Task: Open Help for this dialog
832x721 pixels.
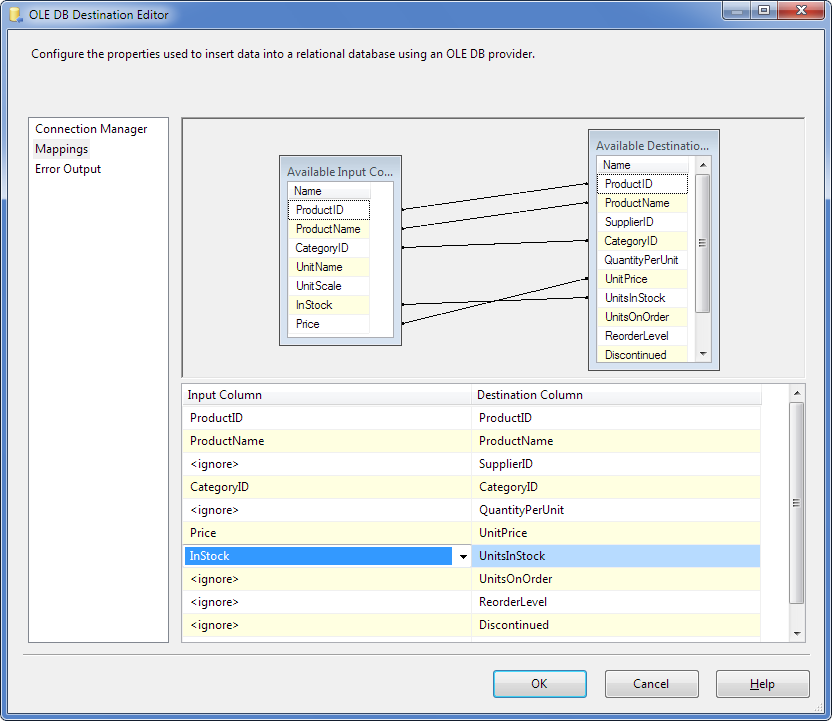Action: tap(762, 684)
